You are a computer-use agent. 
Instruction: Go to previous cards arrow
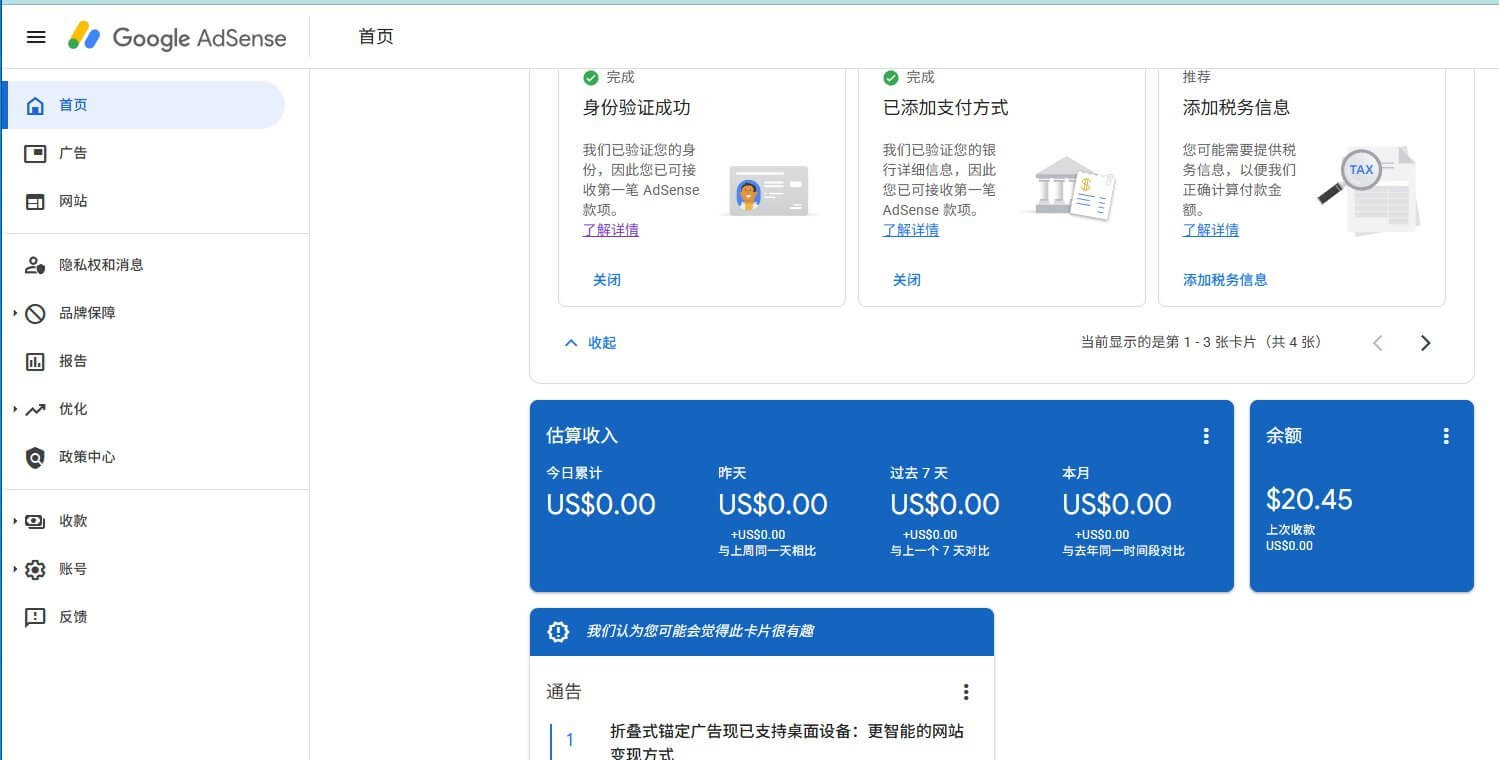pos(1378,343)
